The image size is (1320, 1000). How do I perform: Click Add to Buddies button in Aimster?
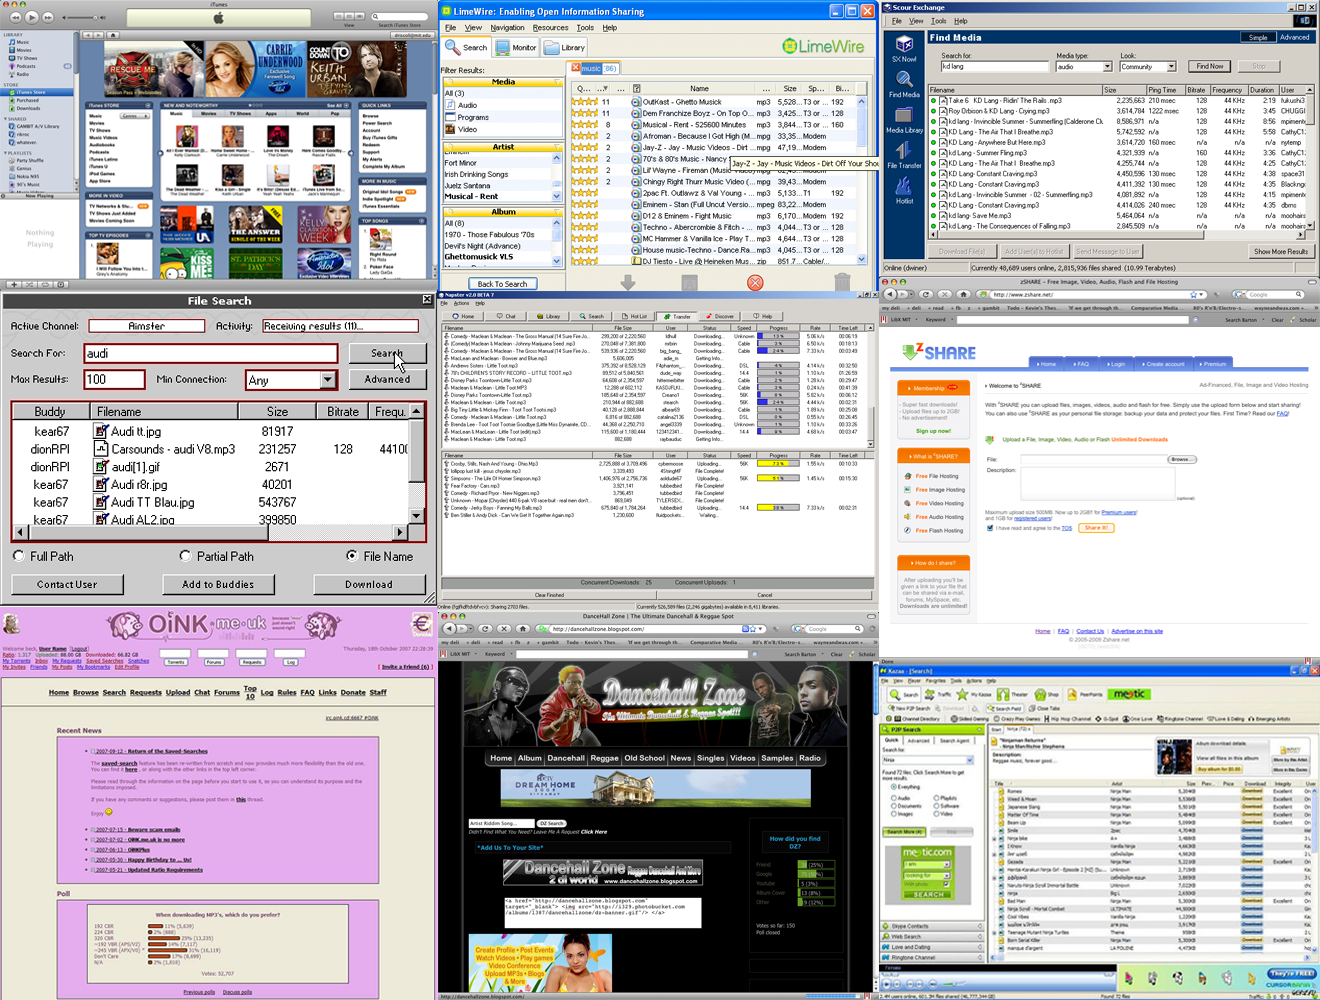coord(218,584)
